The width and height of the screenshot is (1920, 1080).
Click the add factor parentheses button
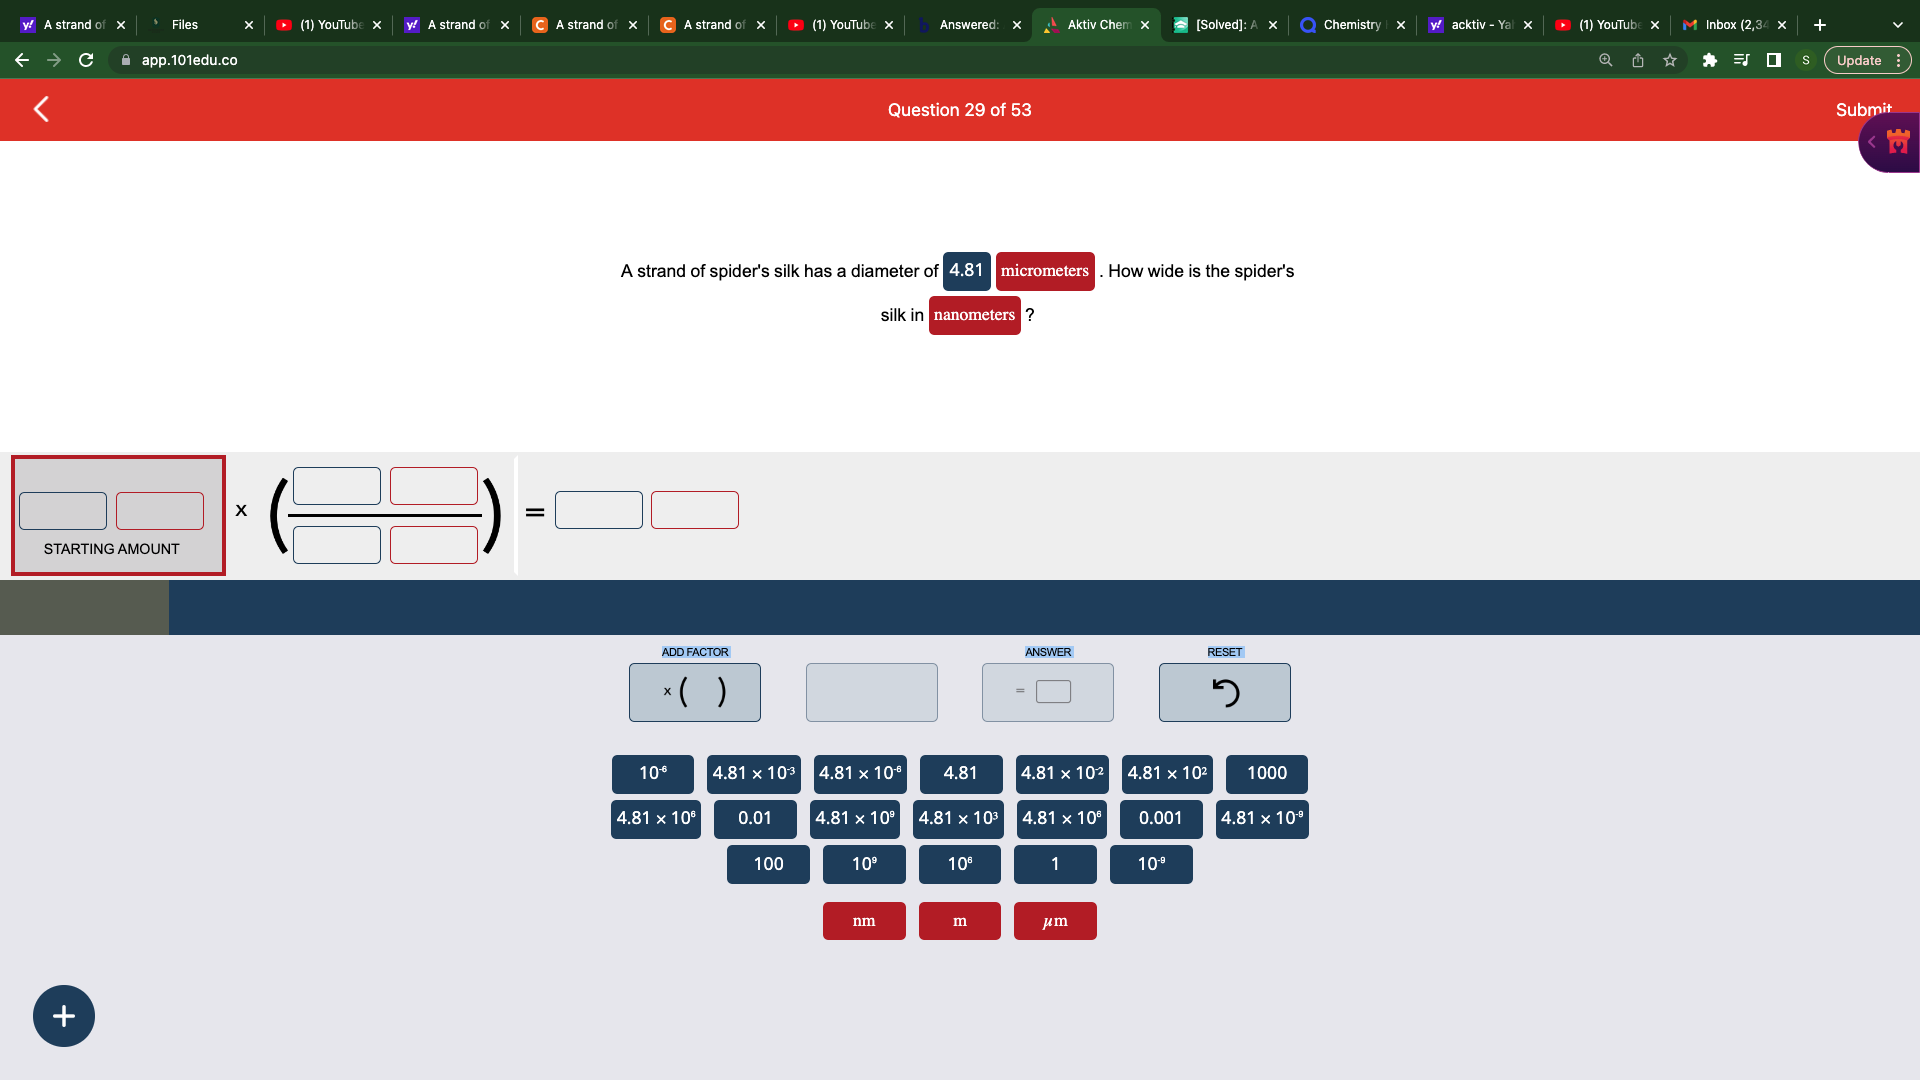coord(694,692)
